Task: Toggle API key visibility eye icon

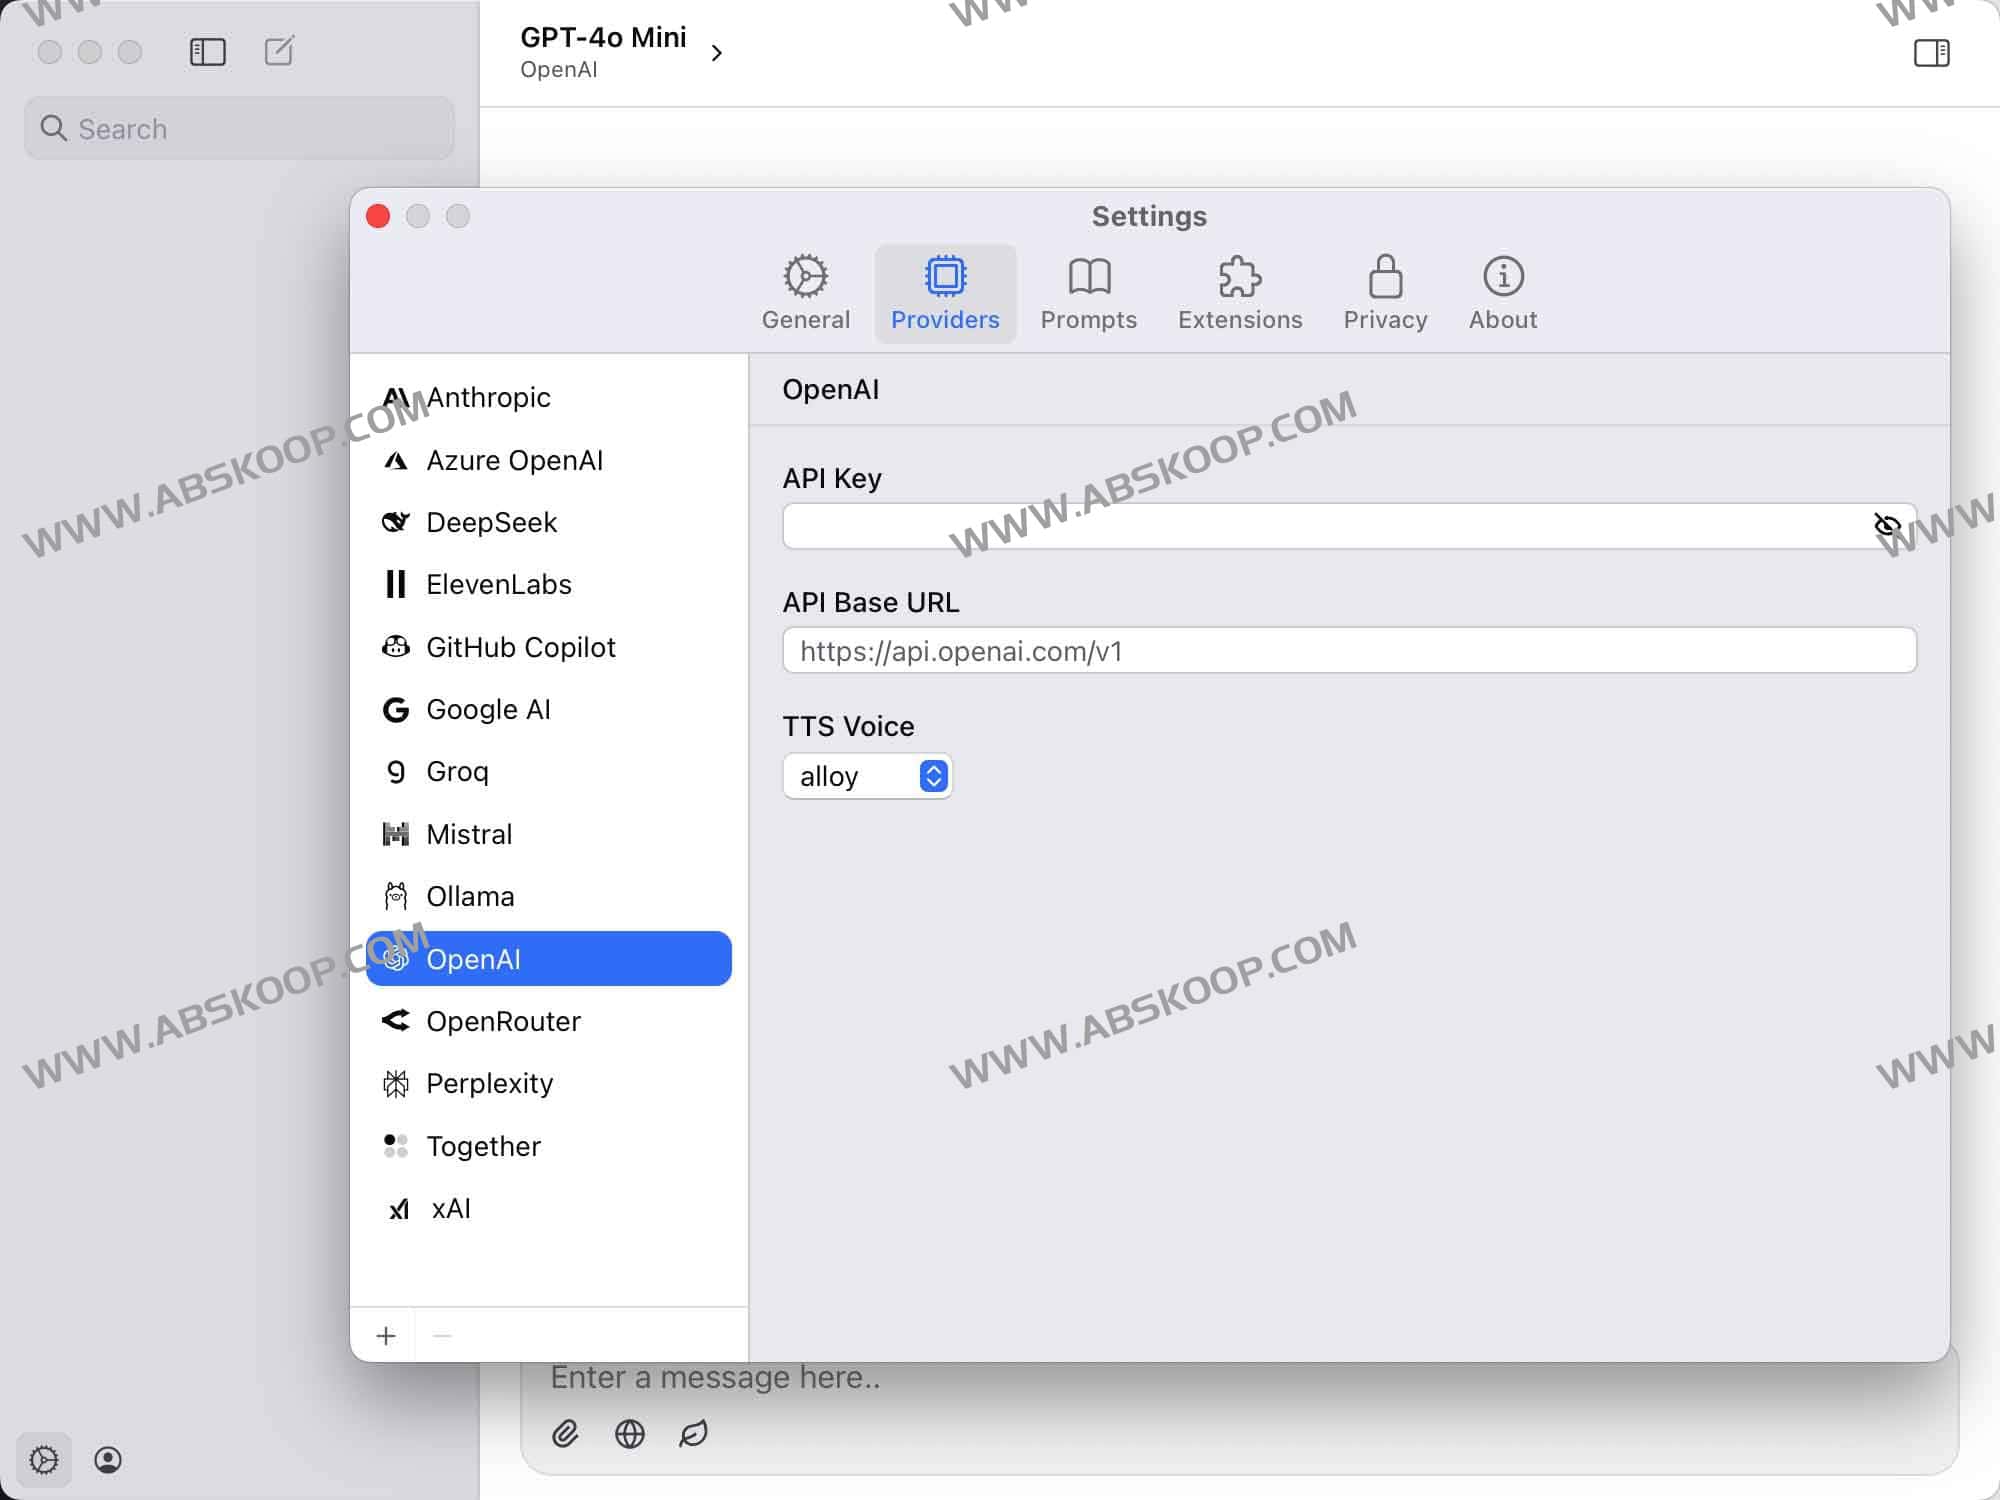Action: click(1886, 526)
